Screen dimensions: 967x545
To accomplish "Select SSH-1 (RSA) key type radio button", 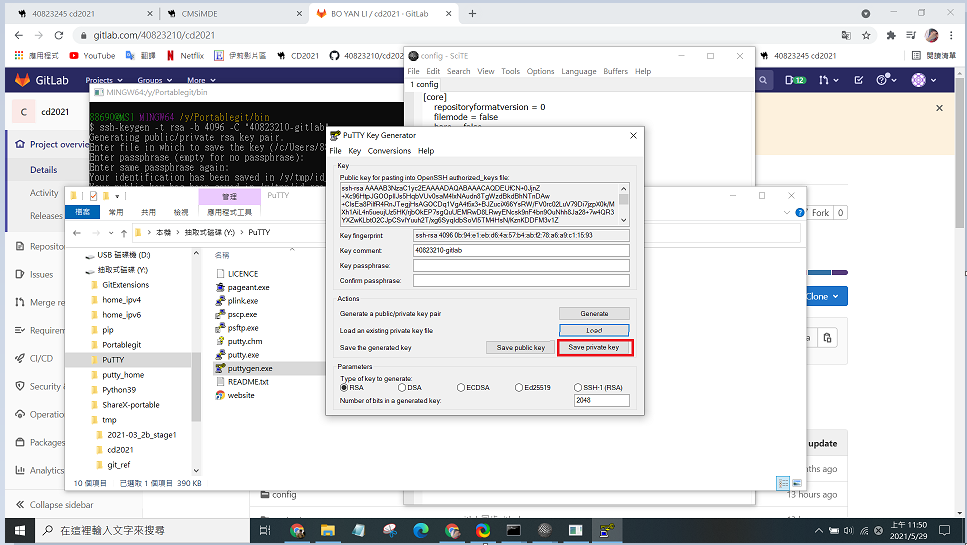I will click(x=578, y=388).
